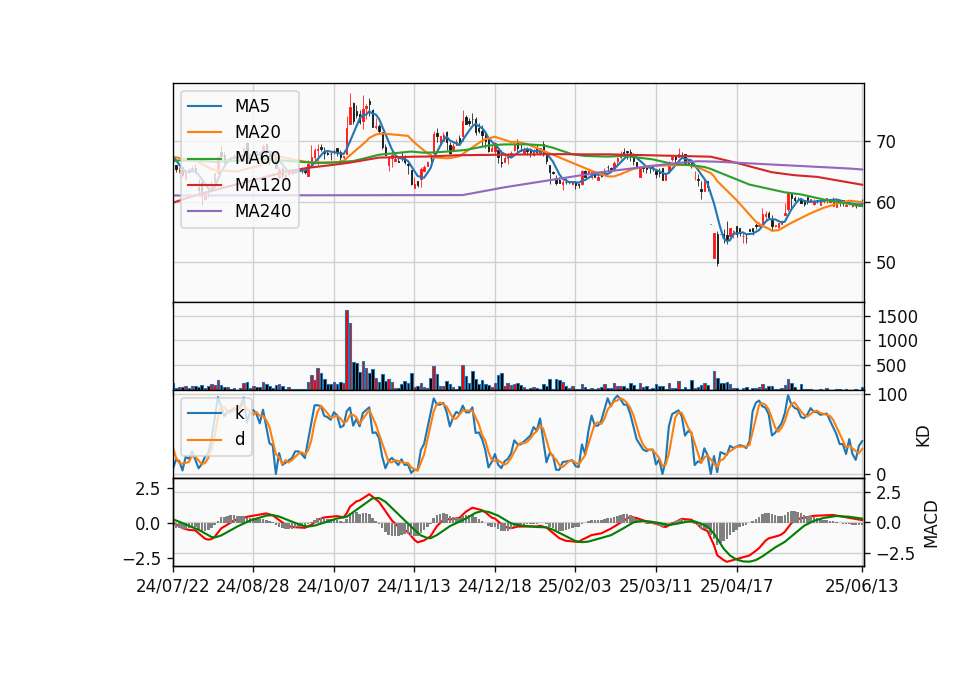Click the price axis value 60
The width and height of the screenshot is (960, 690).
(x=886, y=203)
